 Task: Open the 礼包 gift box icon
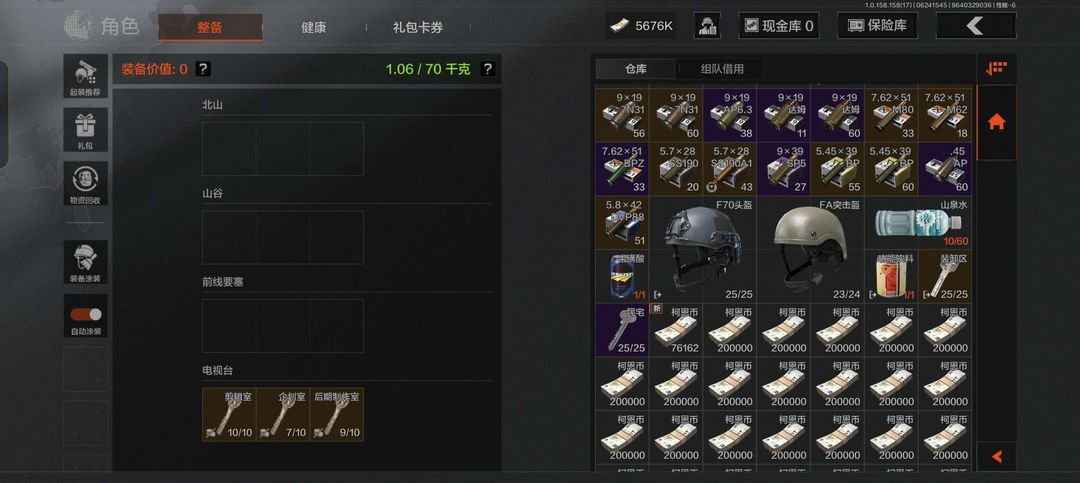pyautogui.click(x=85, y=130)
